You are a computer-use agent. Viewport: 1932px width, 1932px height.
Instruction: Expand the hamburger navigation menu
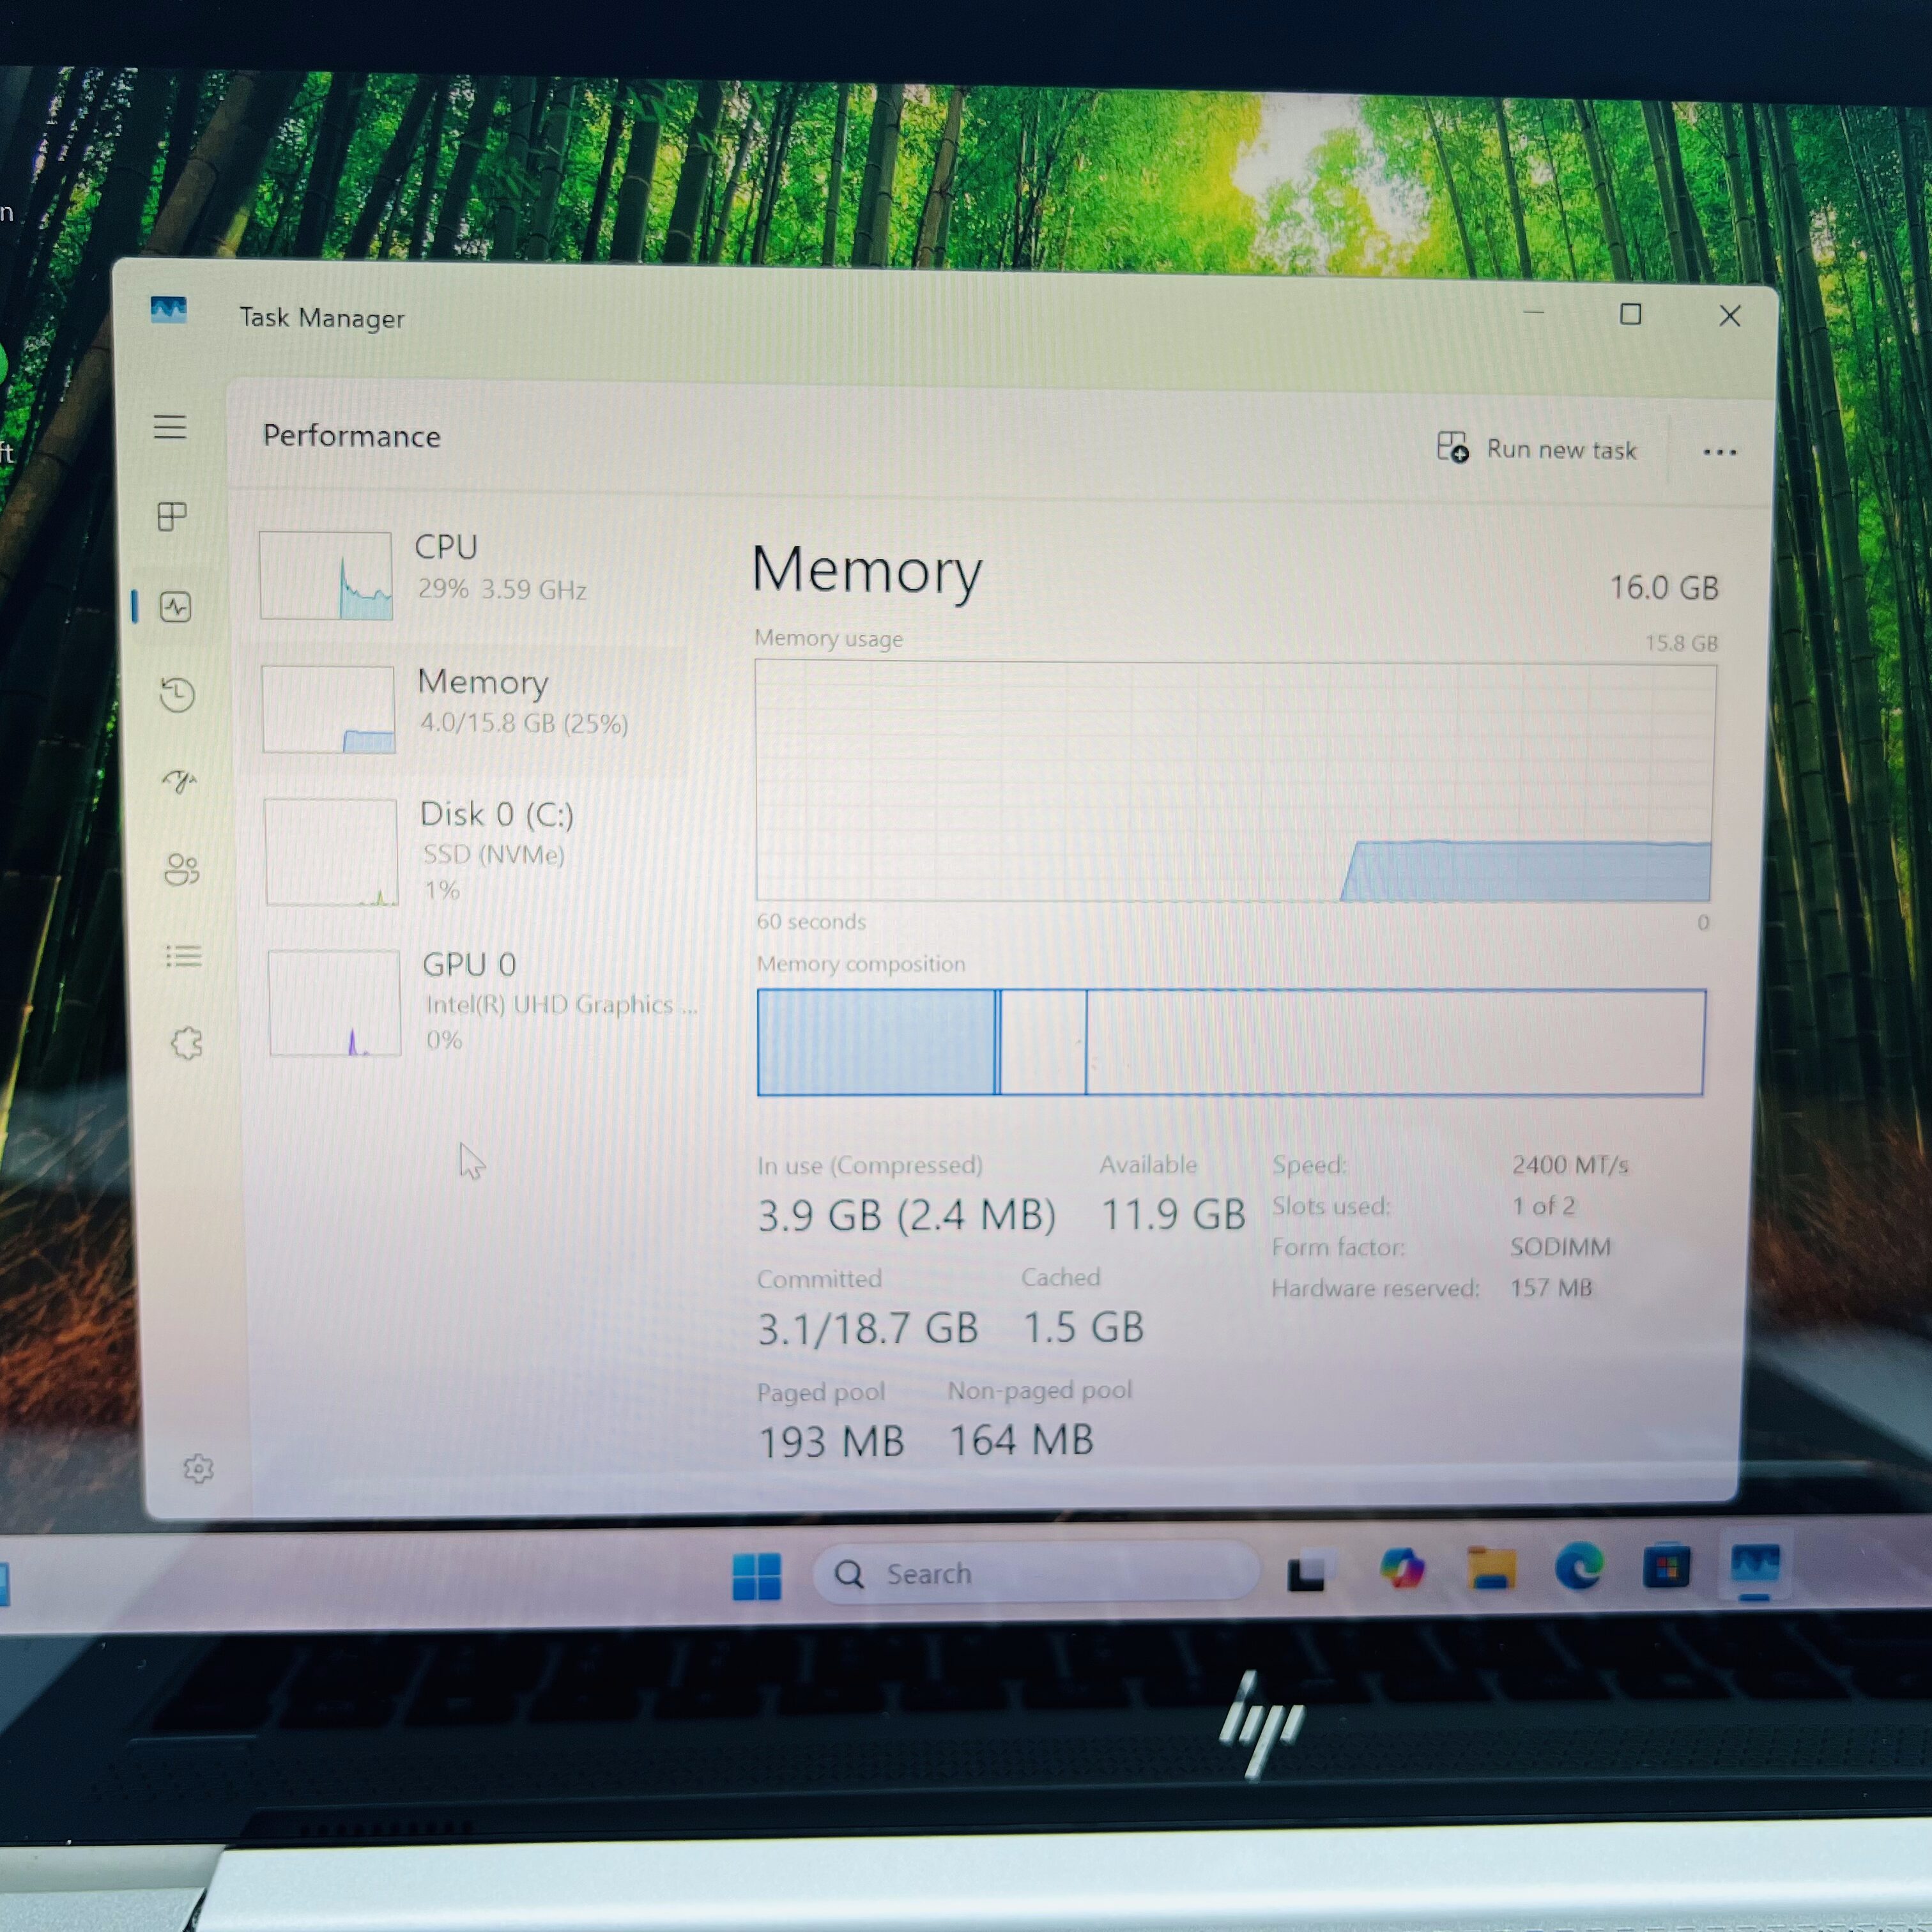170,428
